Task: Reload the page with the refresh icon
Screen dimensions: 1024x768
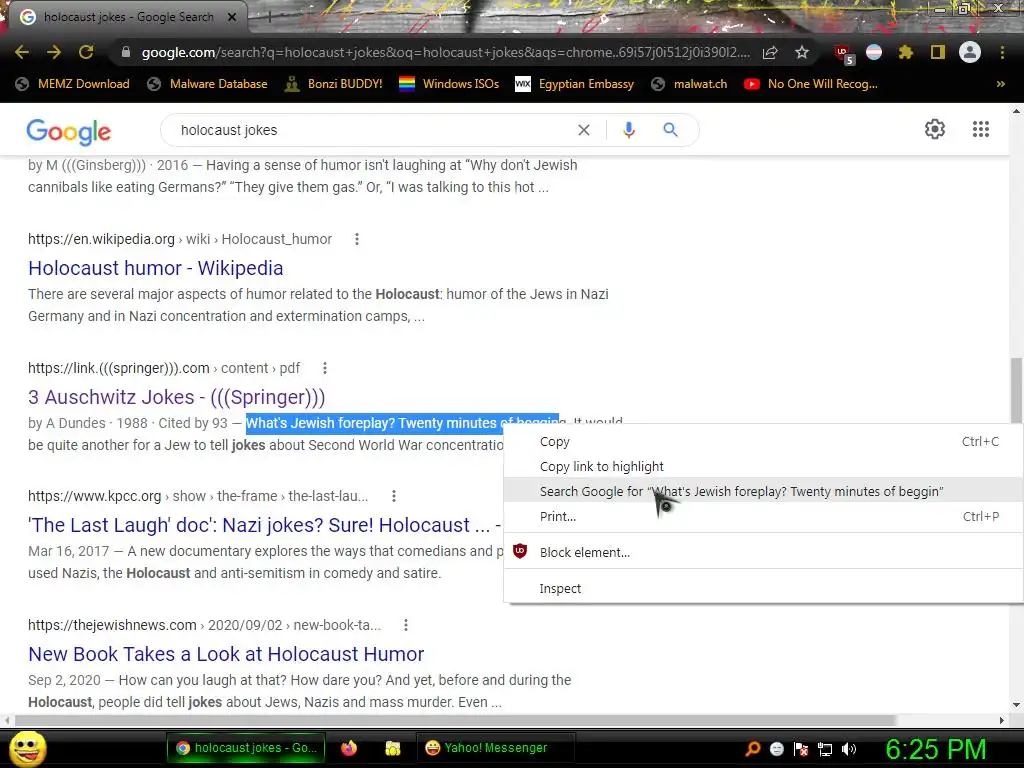Action: [x=86, y=52]
